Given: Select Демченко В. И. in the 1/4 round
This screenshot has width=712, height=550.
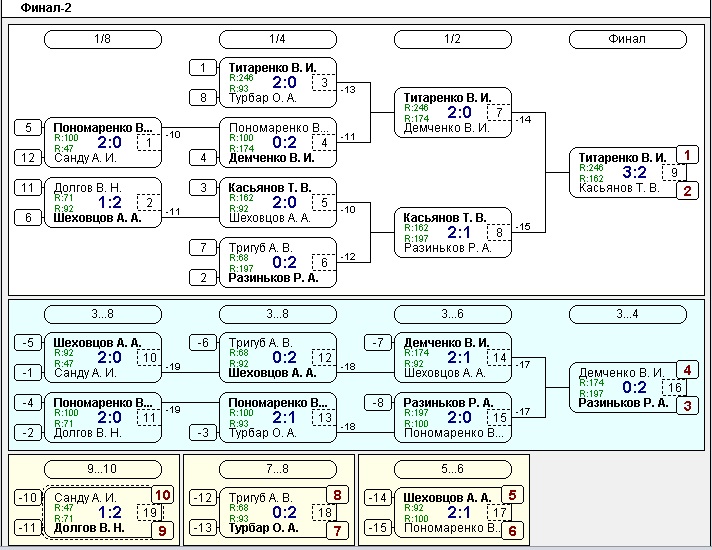Looking at the screenshot, I should 271,159.
